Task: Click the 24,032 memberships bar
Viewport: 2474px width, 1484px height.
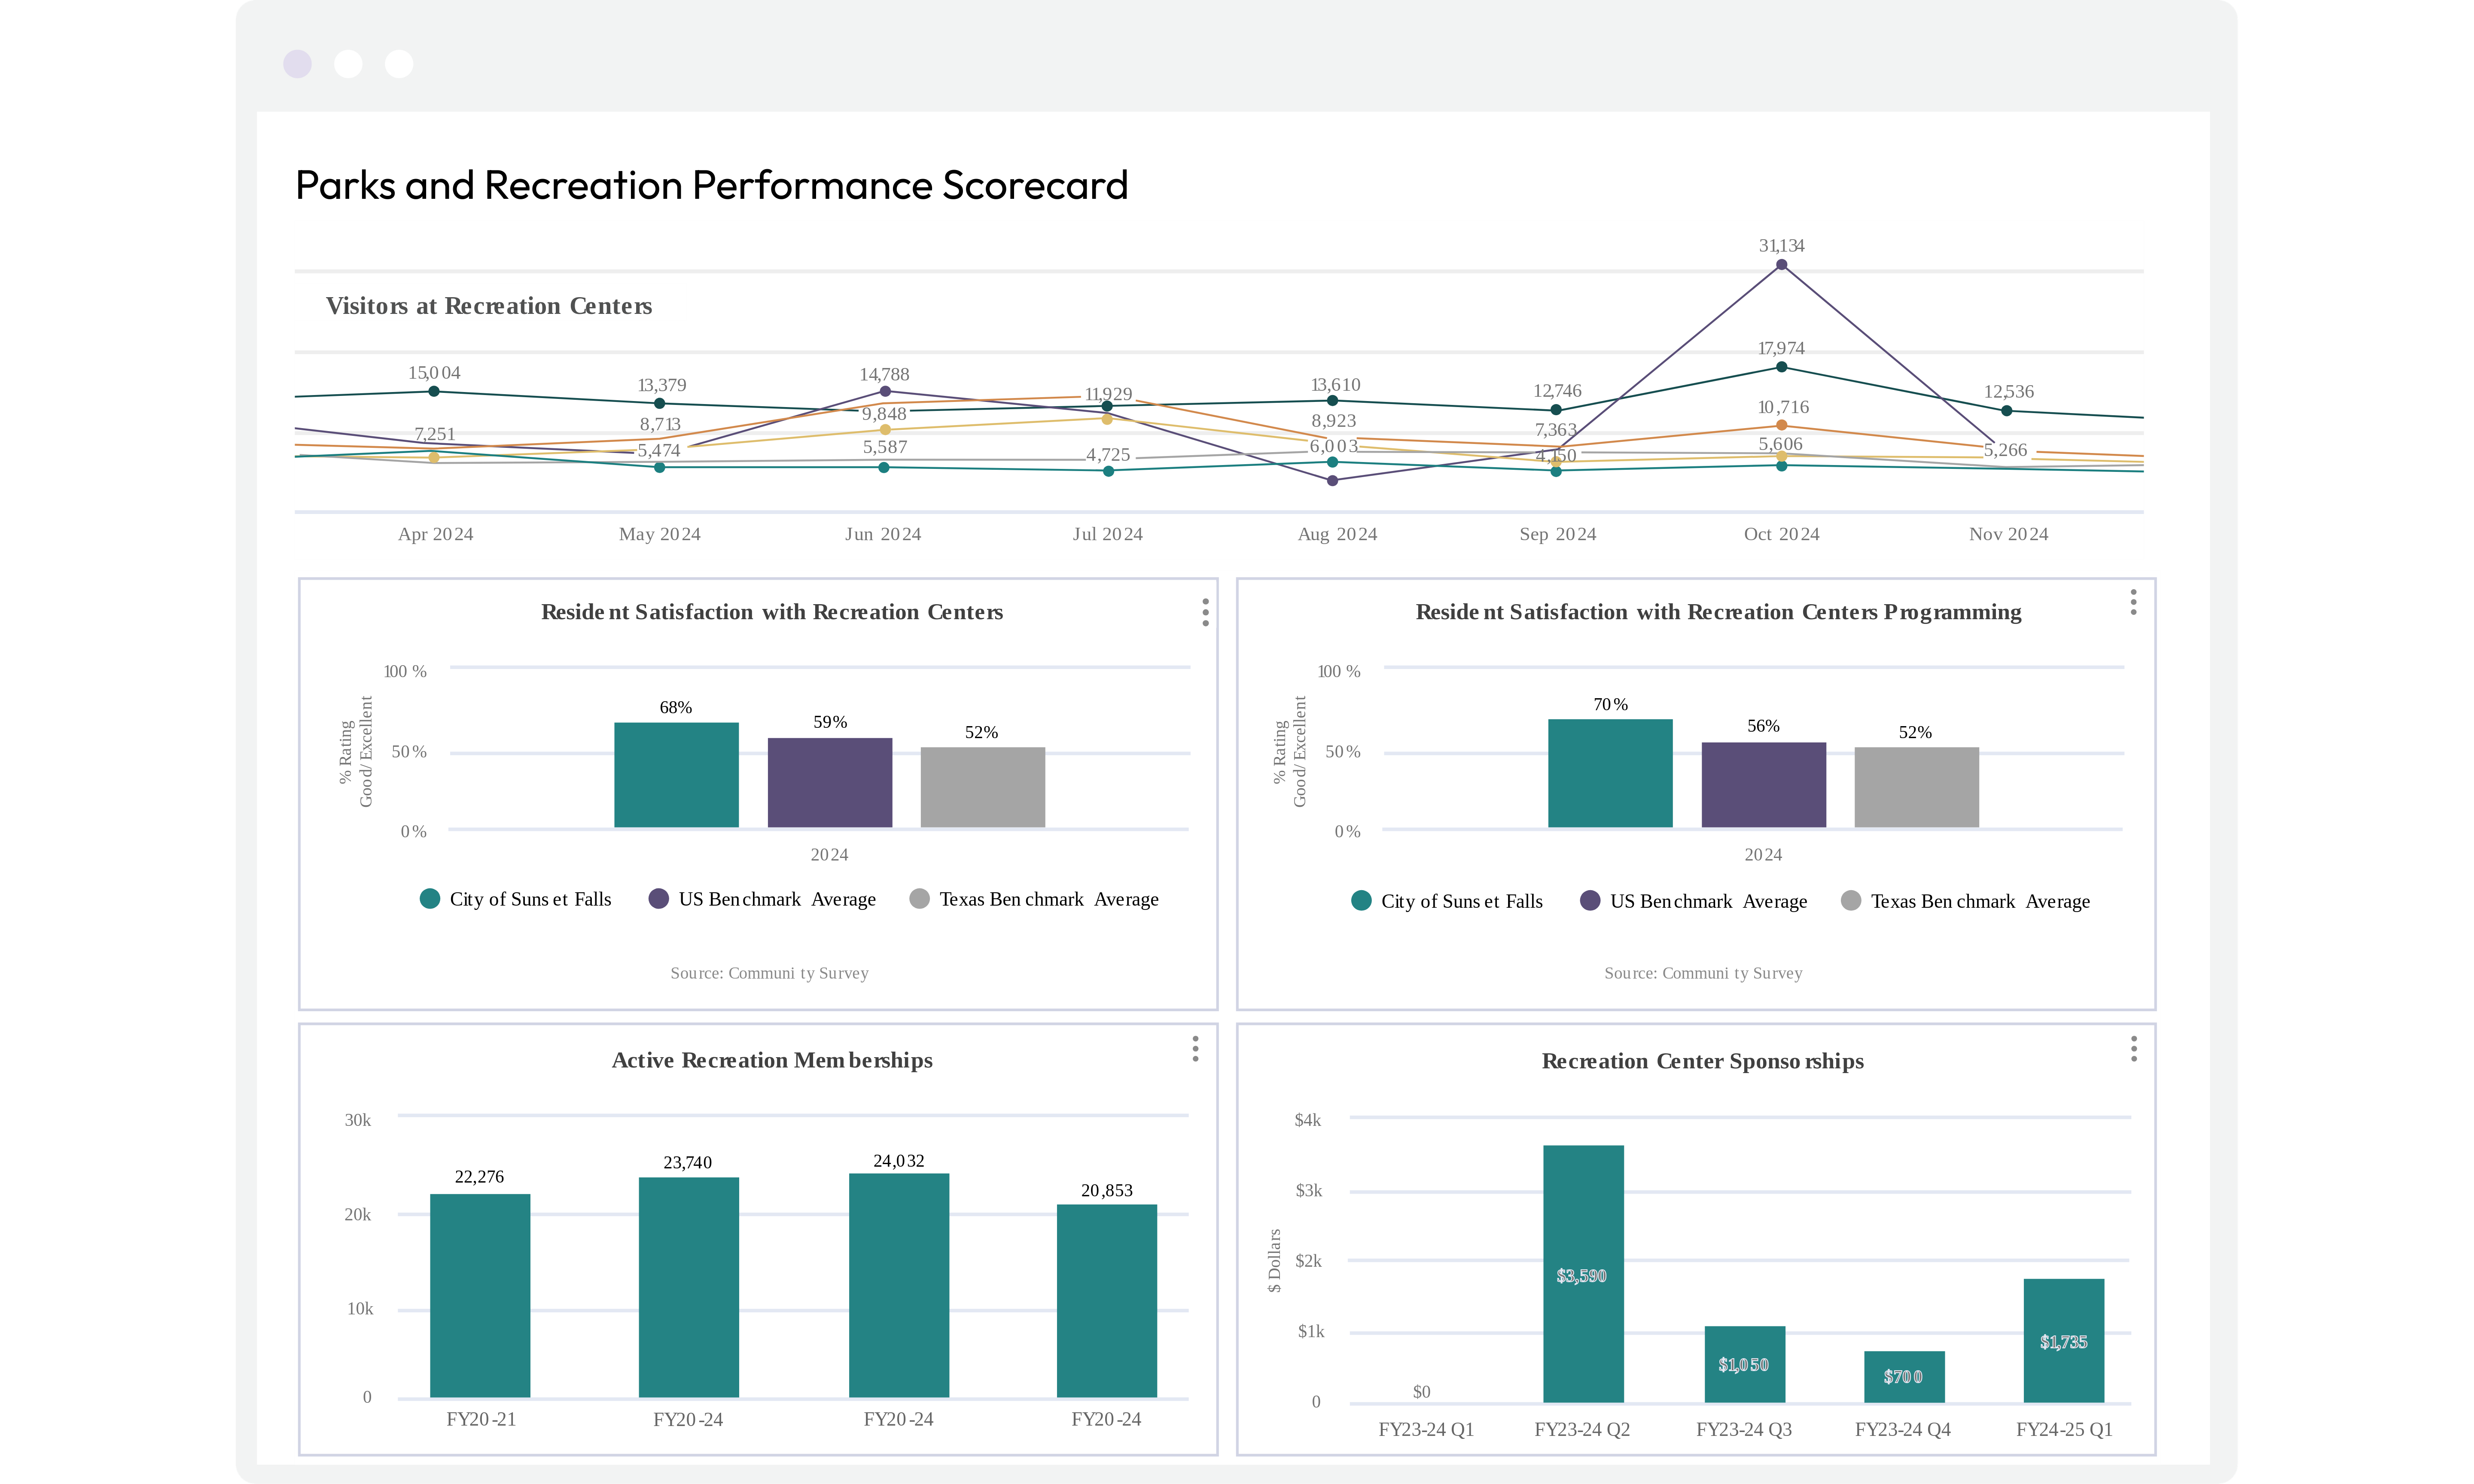Action: [898, 1285]
